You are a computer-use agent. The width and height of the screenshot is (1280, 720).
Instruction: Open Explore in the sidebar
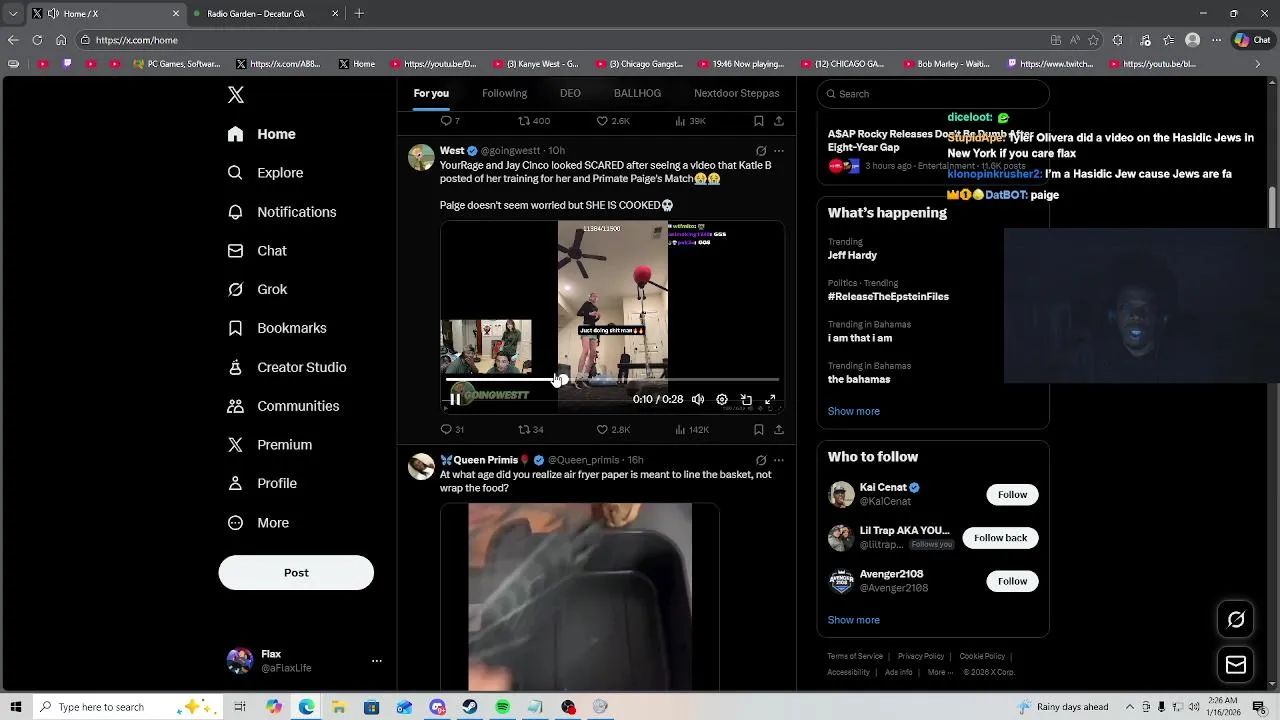[x=265, y=173]
